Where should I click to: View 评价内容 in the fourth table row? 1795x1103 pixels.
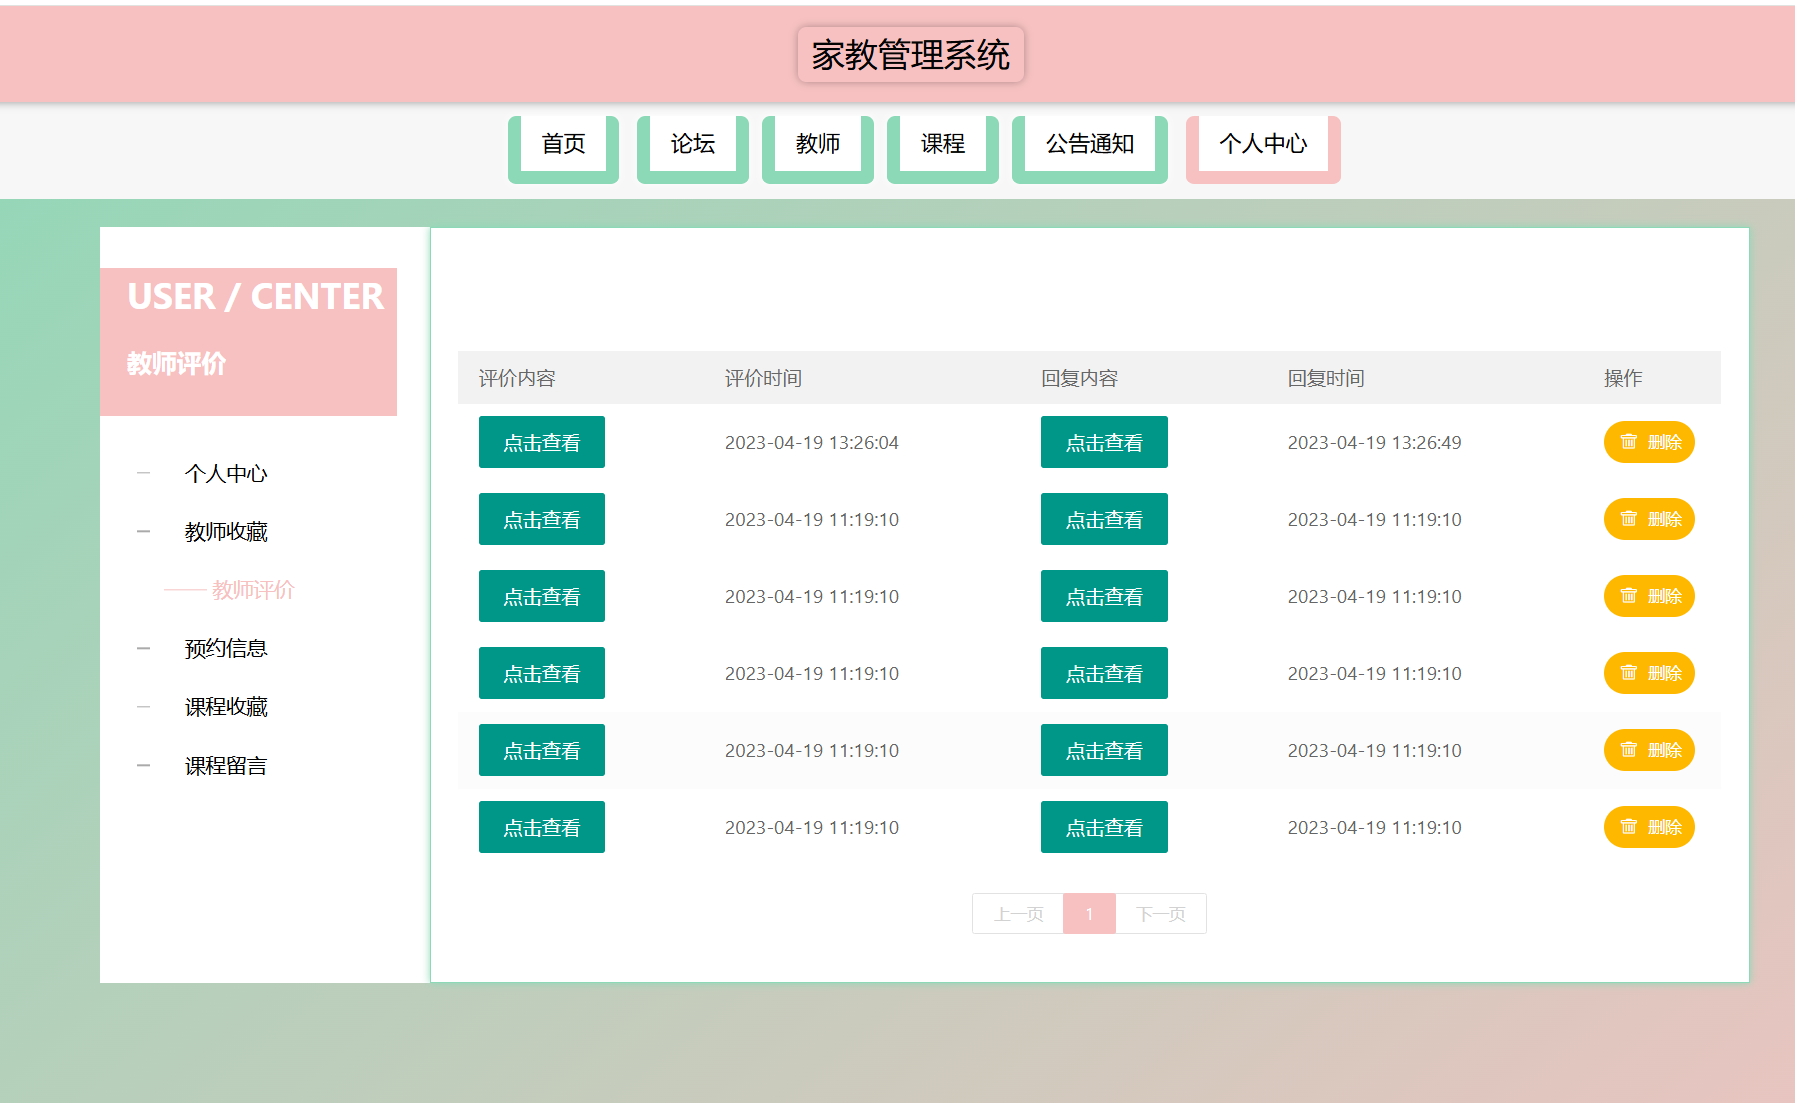pos(542,673)
